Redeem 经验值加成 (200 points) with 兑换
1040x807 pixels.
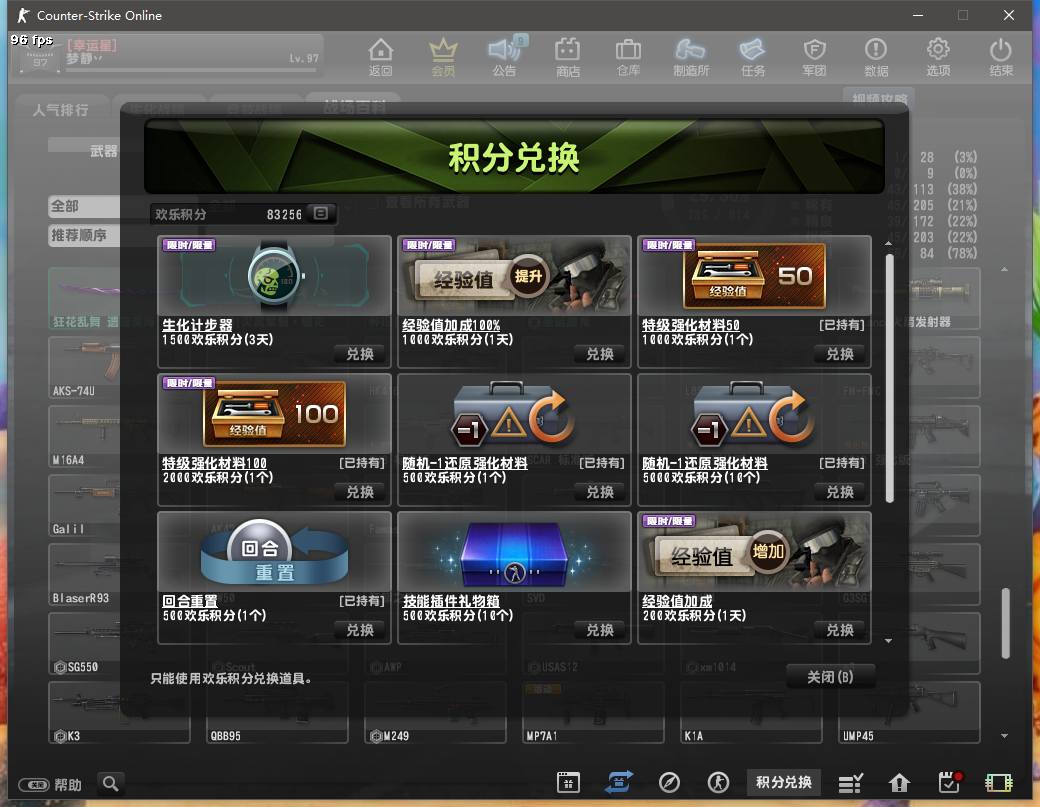(x=840, y=630)
